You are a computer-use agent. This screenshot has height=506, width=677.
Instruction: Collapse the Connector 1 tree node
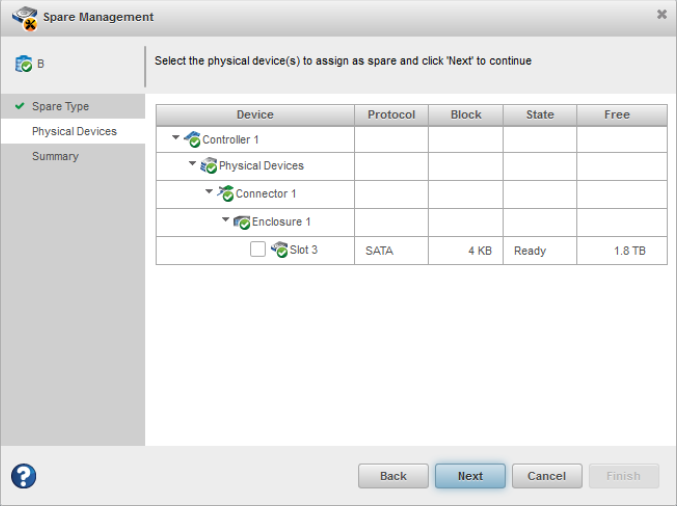click(x=209, y=192)
